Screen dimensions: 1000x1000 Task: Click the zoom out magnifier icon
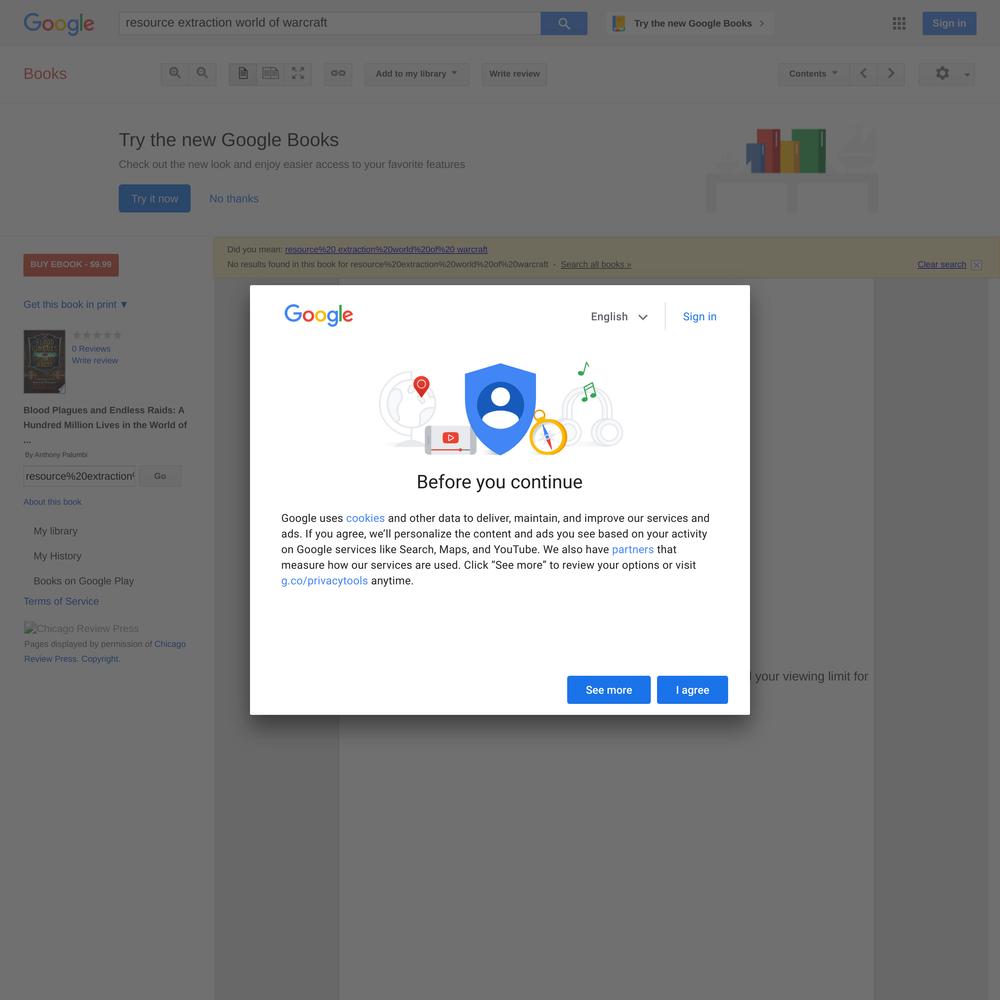click(x=202, y=73)
